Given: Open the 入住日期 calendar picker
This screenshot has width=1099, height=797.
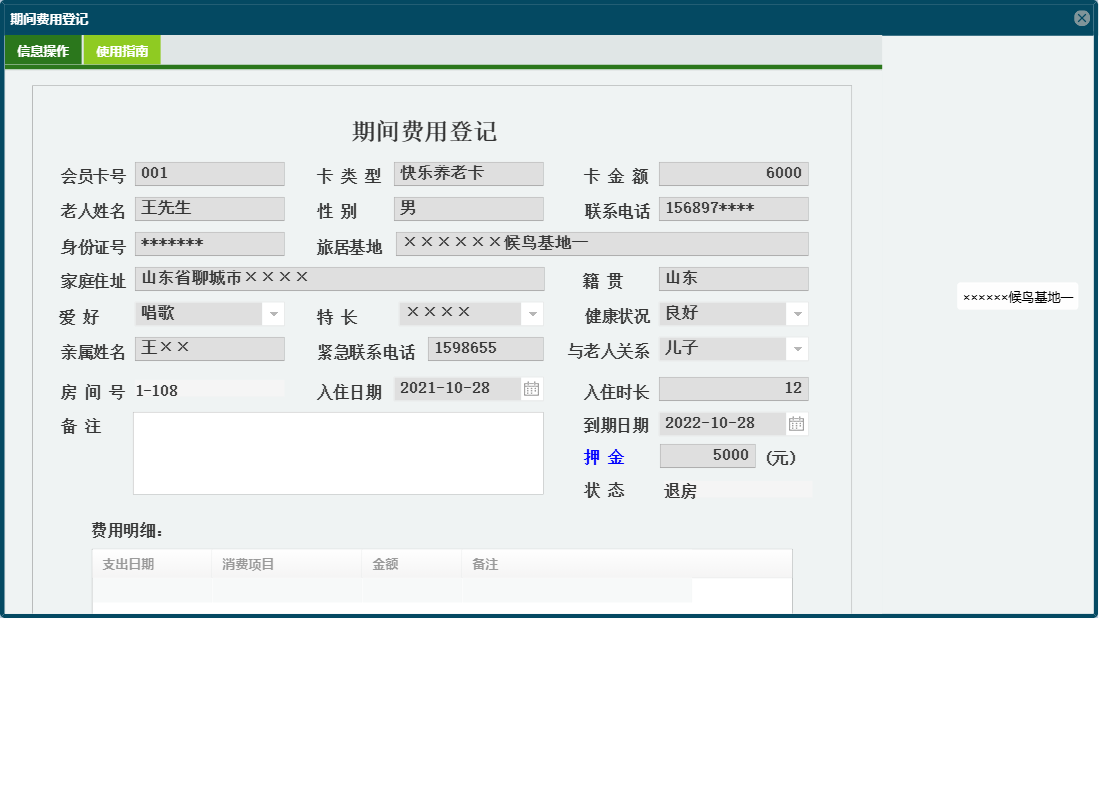Looking at the screenshot, I should coord(530,388).
